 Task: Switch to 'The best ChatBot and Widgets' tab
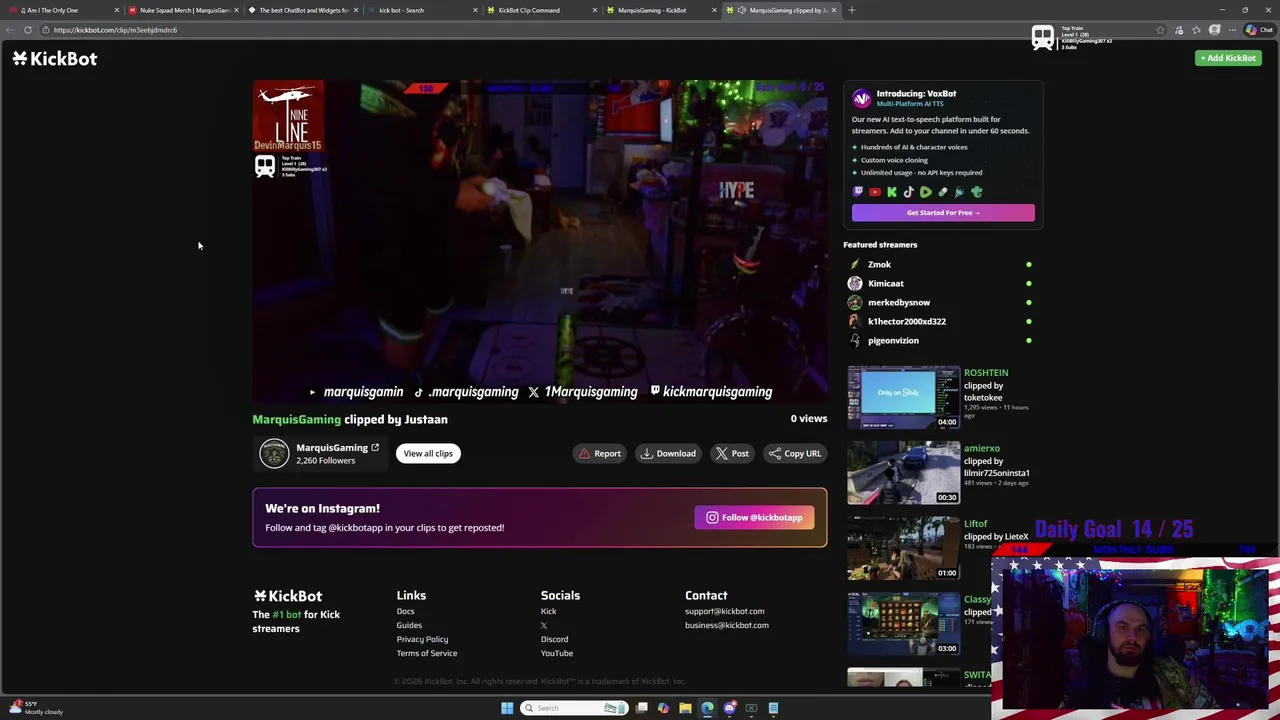[303, 10]
